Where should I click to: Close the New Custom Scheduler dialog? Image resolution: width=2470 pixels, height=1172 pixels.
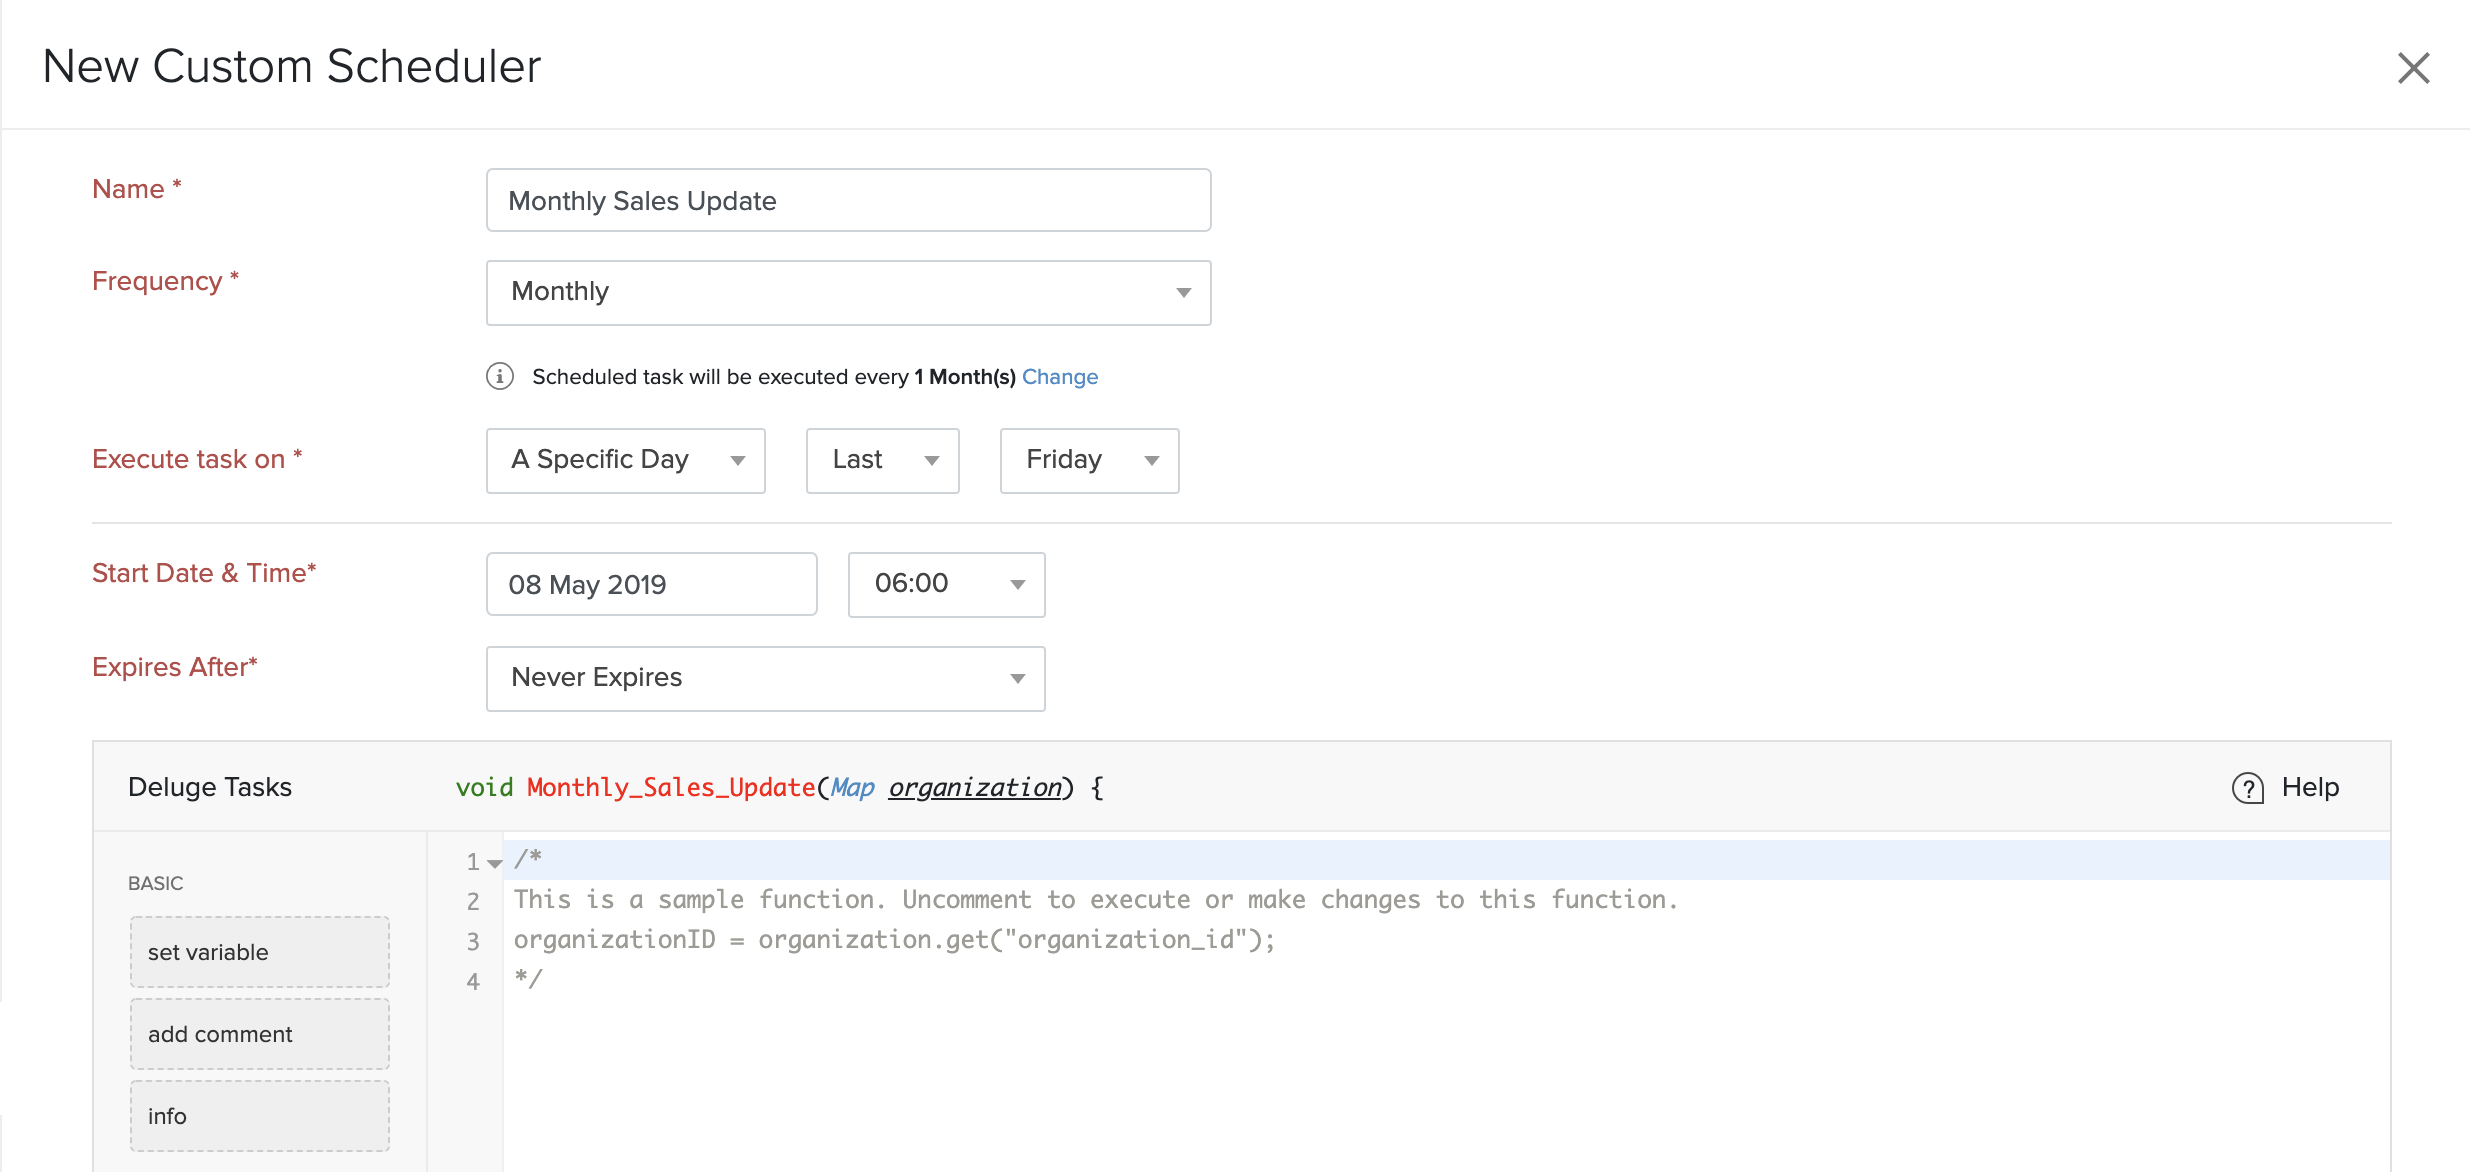2413,68
